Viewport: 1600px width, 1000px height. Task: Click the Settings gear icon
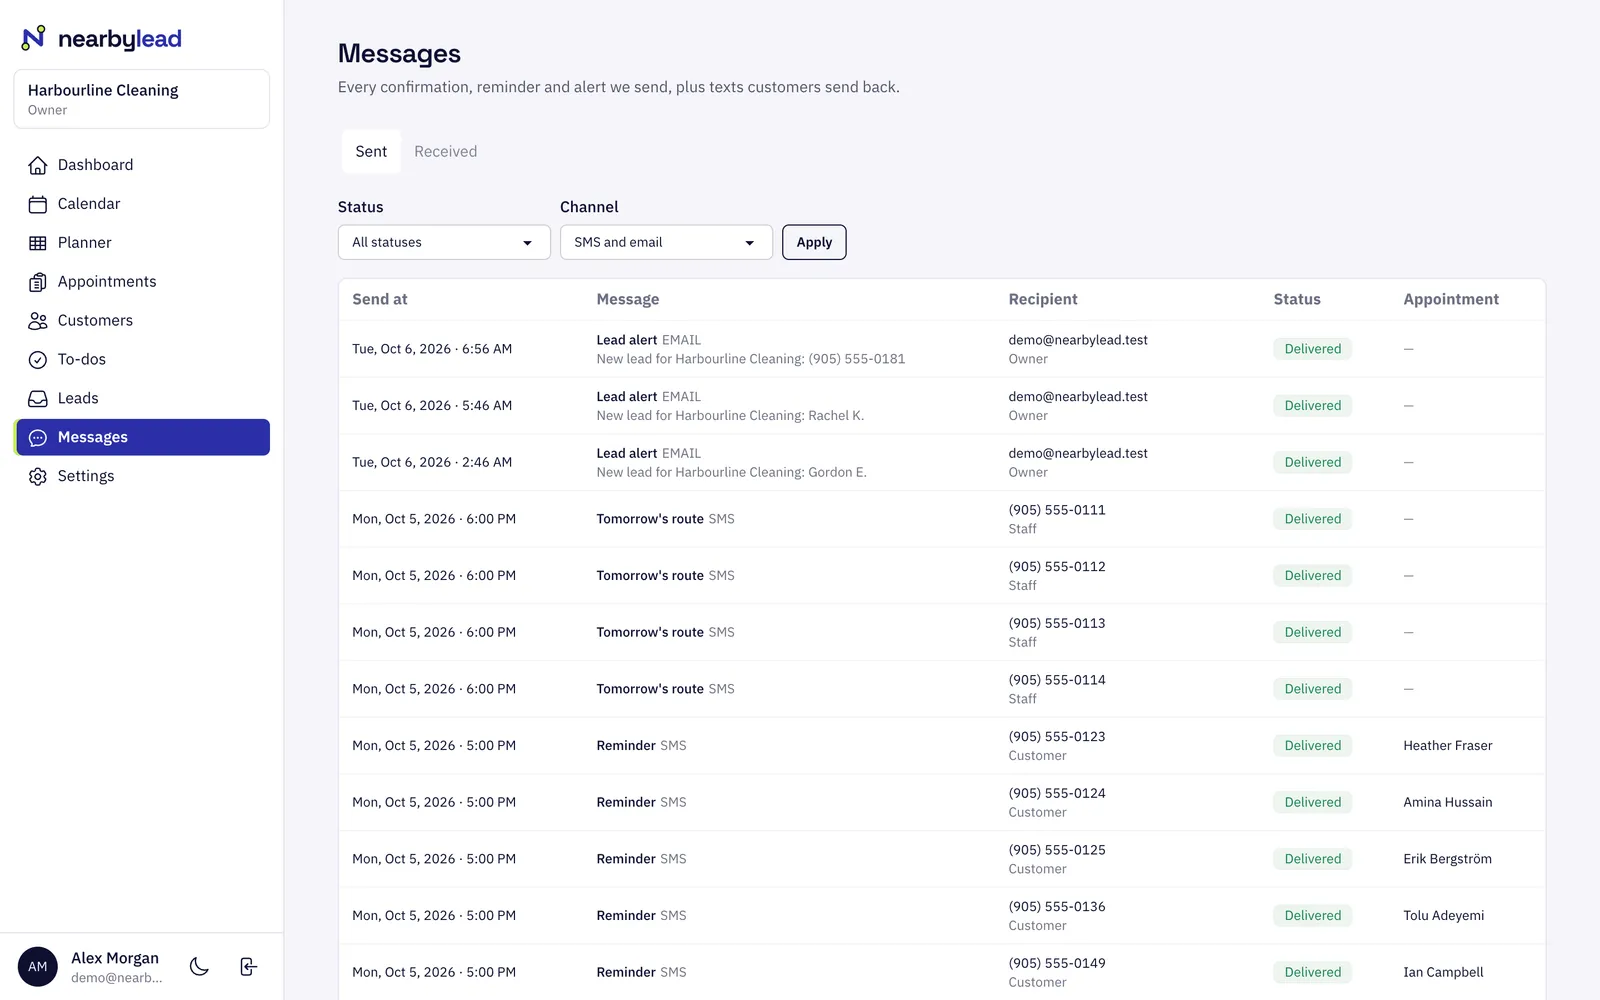(38, 477)
